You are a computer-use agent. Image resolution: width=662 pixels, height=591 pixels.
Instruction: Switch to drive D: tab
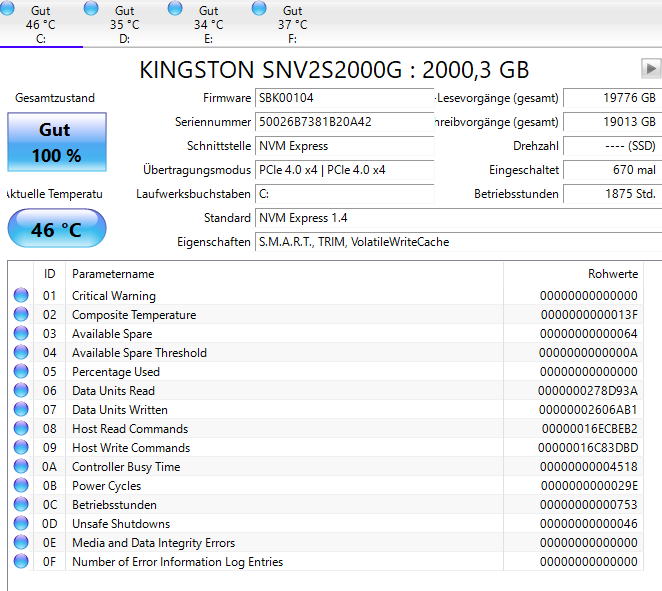(125, 24)
